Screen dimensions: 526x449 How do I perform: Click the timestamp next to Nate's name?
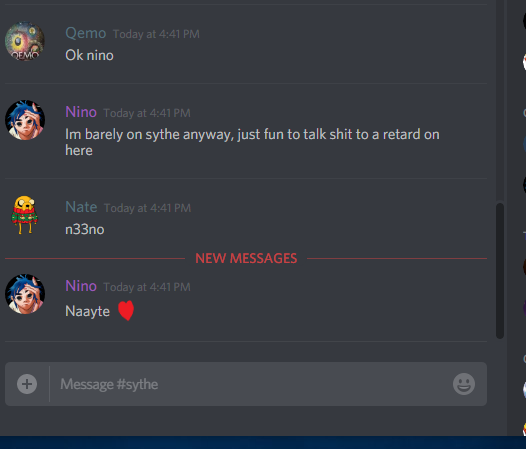tap(147, 208)
